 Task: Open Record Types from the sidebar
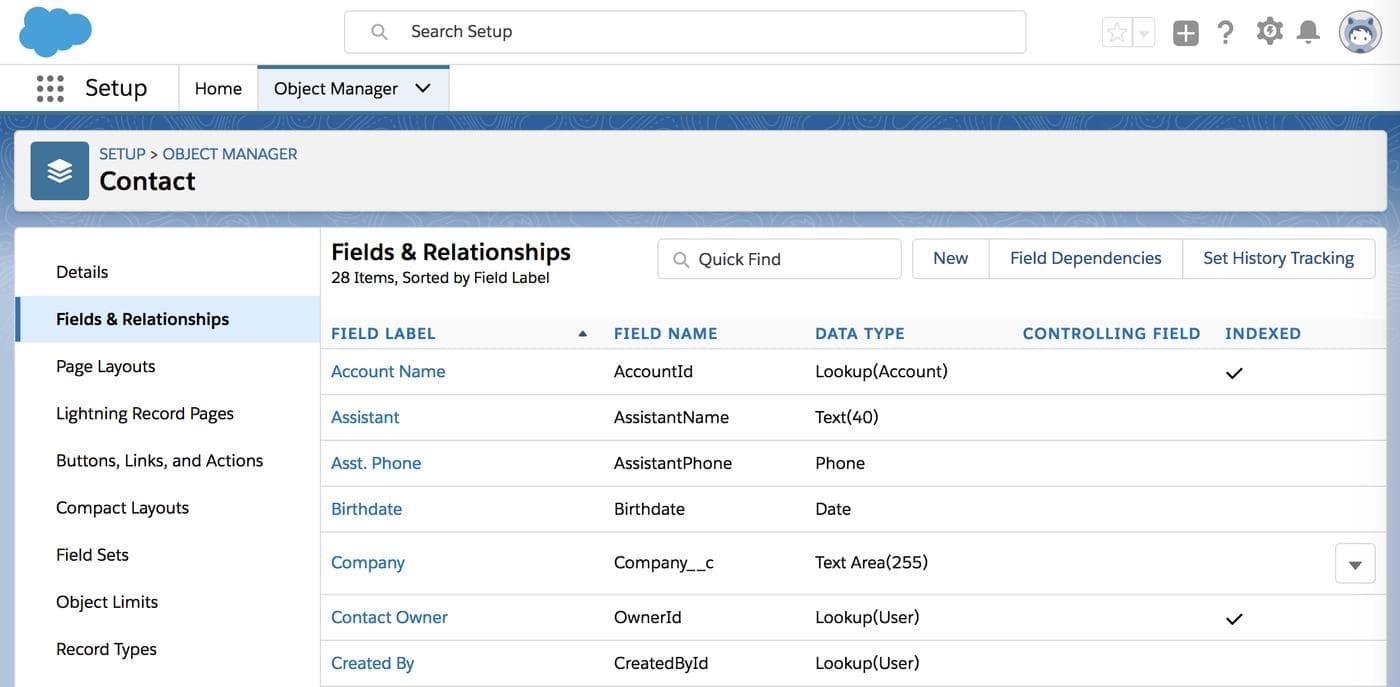(x=106, y=649)
